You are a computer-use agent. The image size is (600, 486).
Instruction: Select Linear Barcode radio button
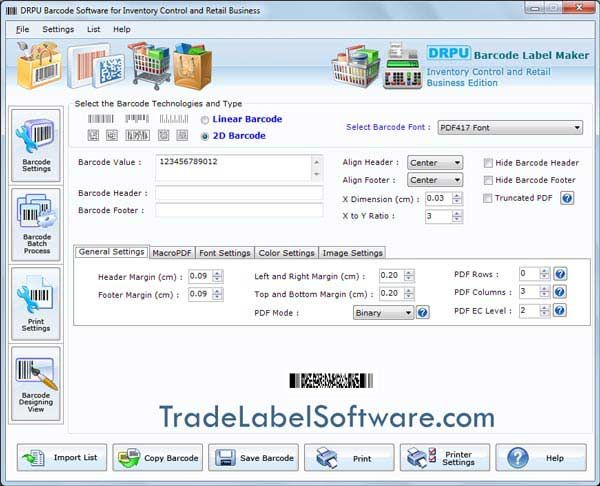205,120
